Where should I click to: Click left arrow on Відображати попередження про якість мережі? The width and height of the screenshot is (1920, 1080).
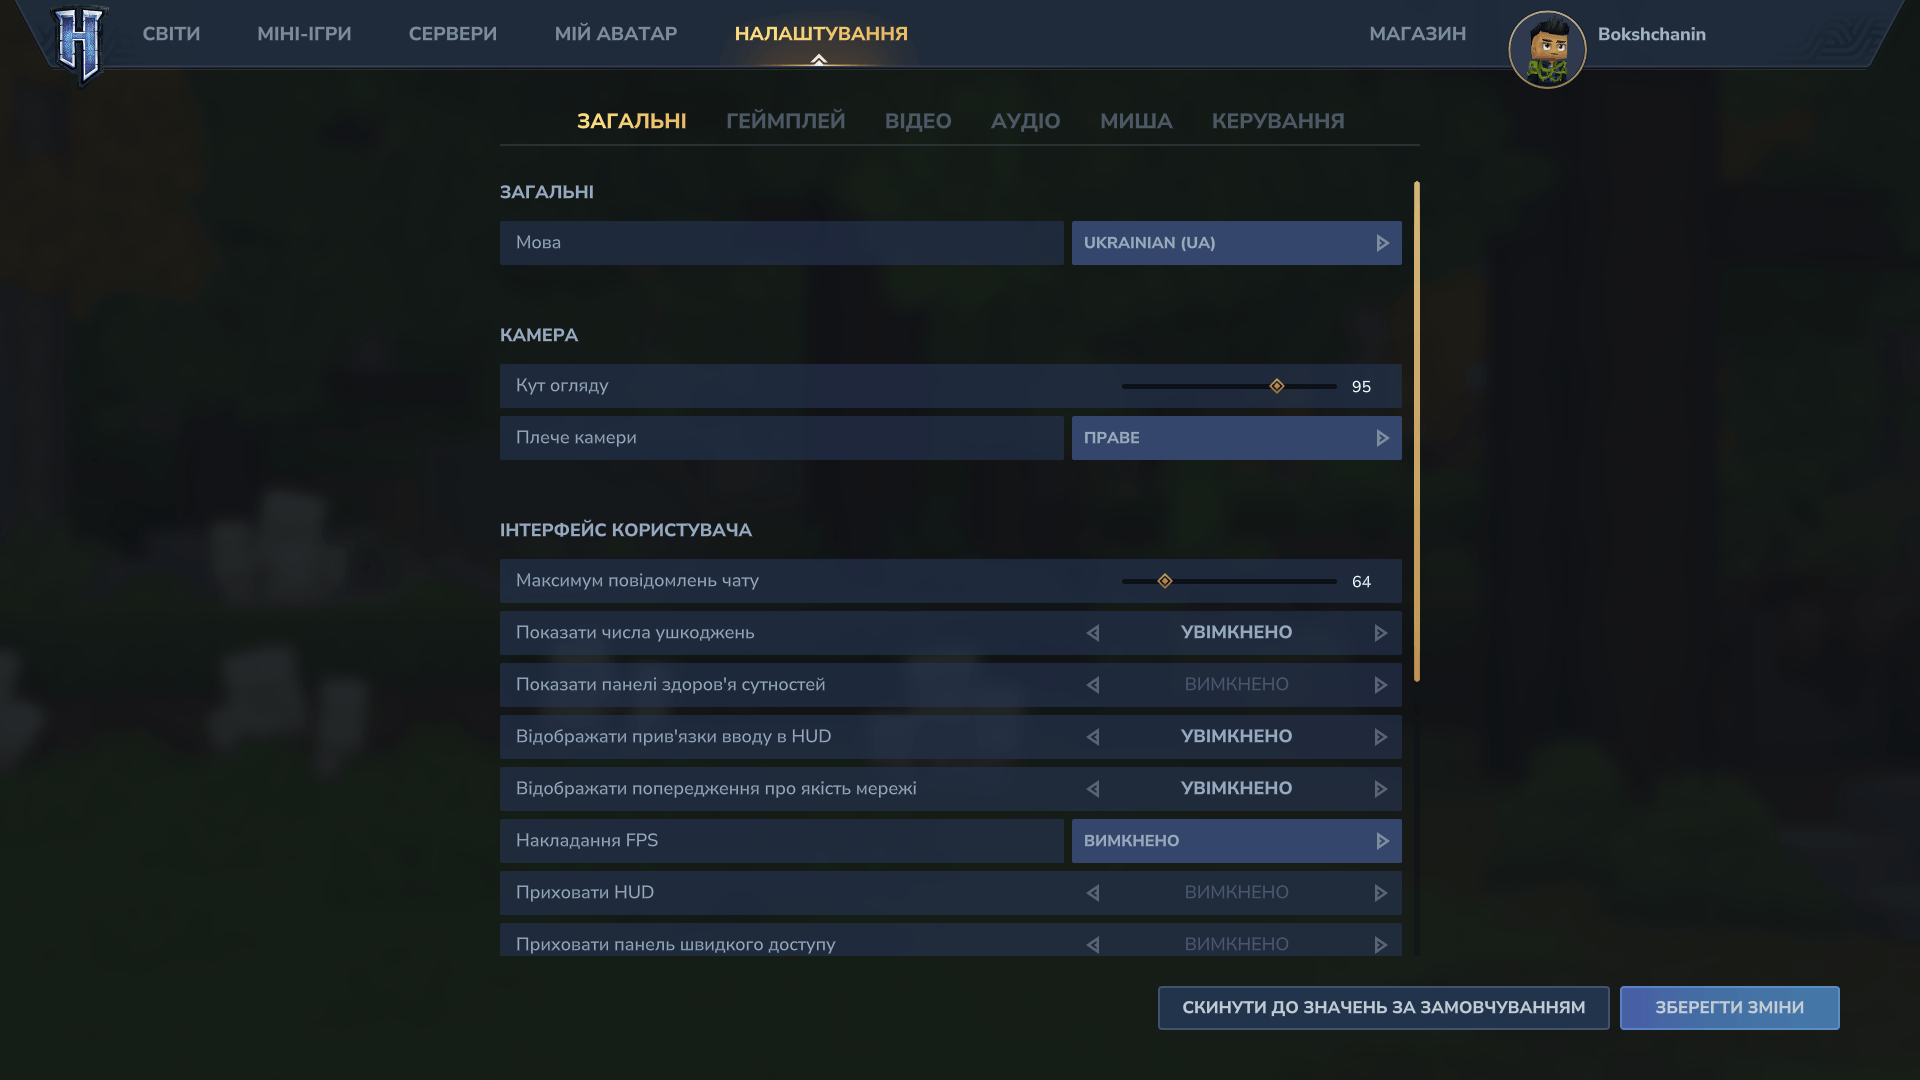[1093, 789]
